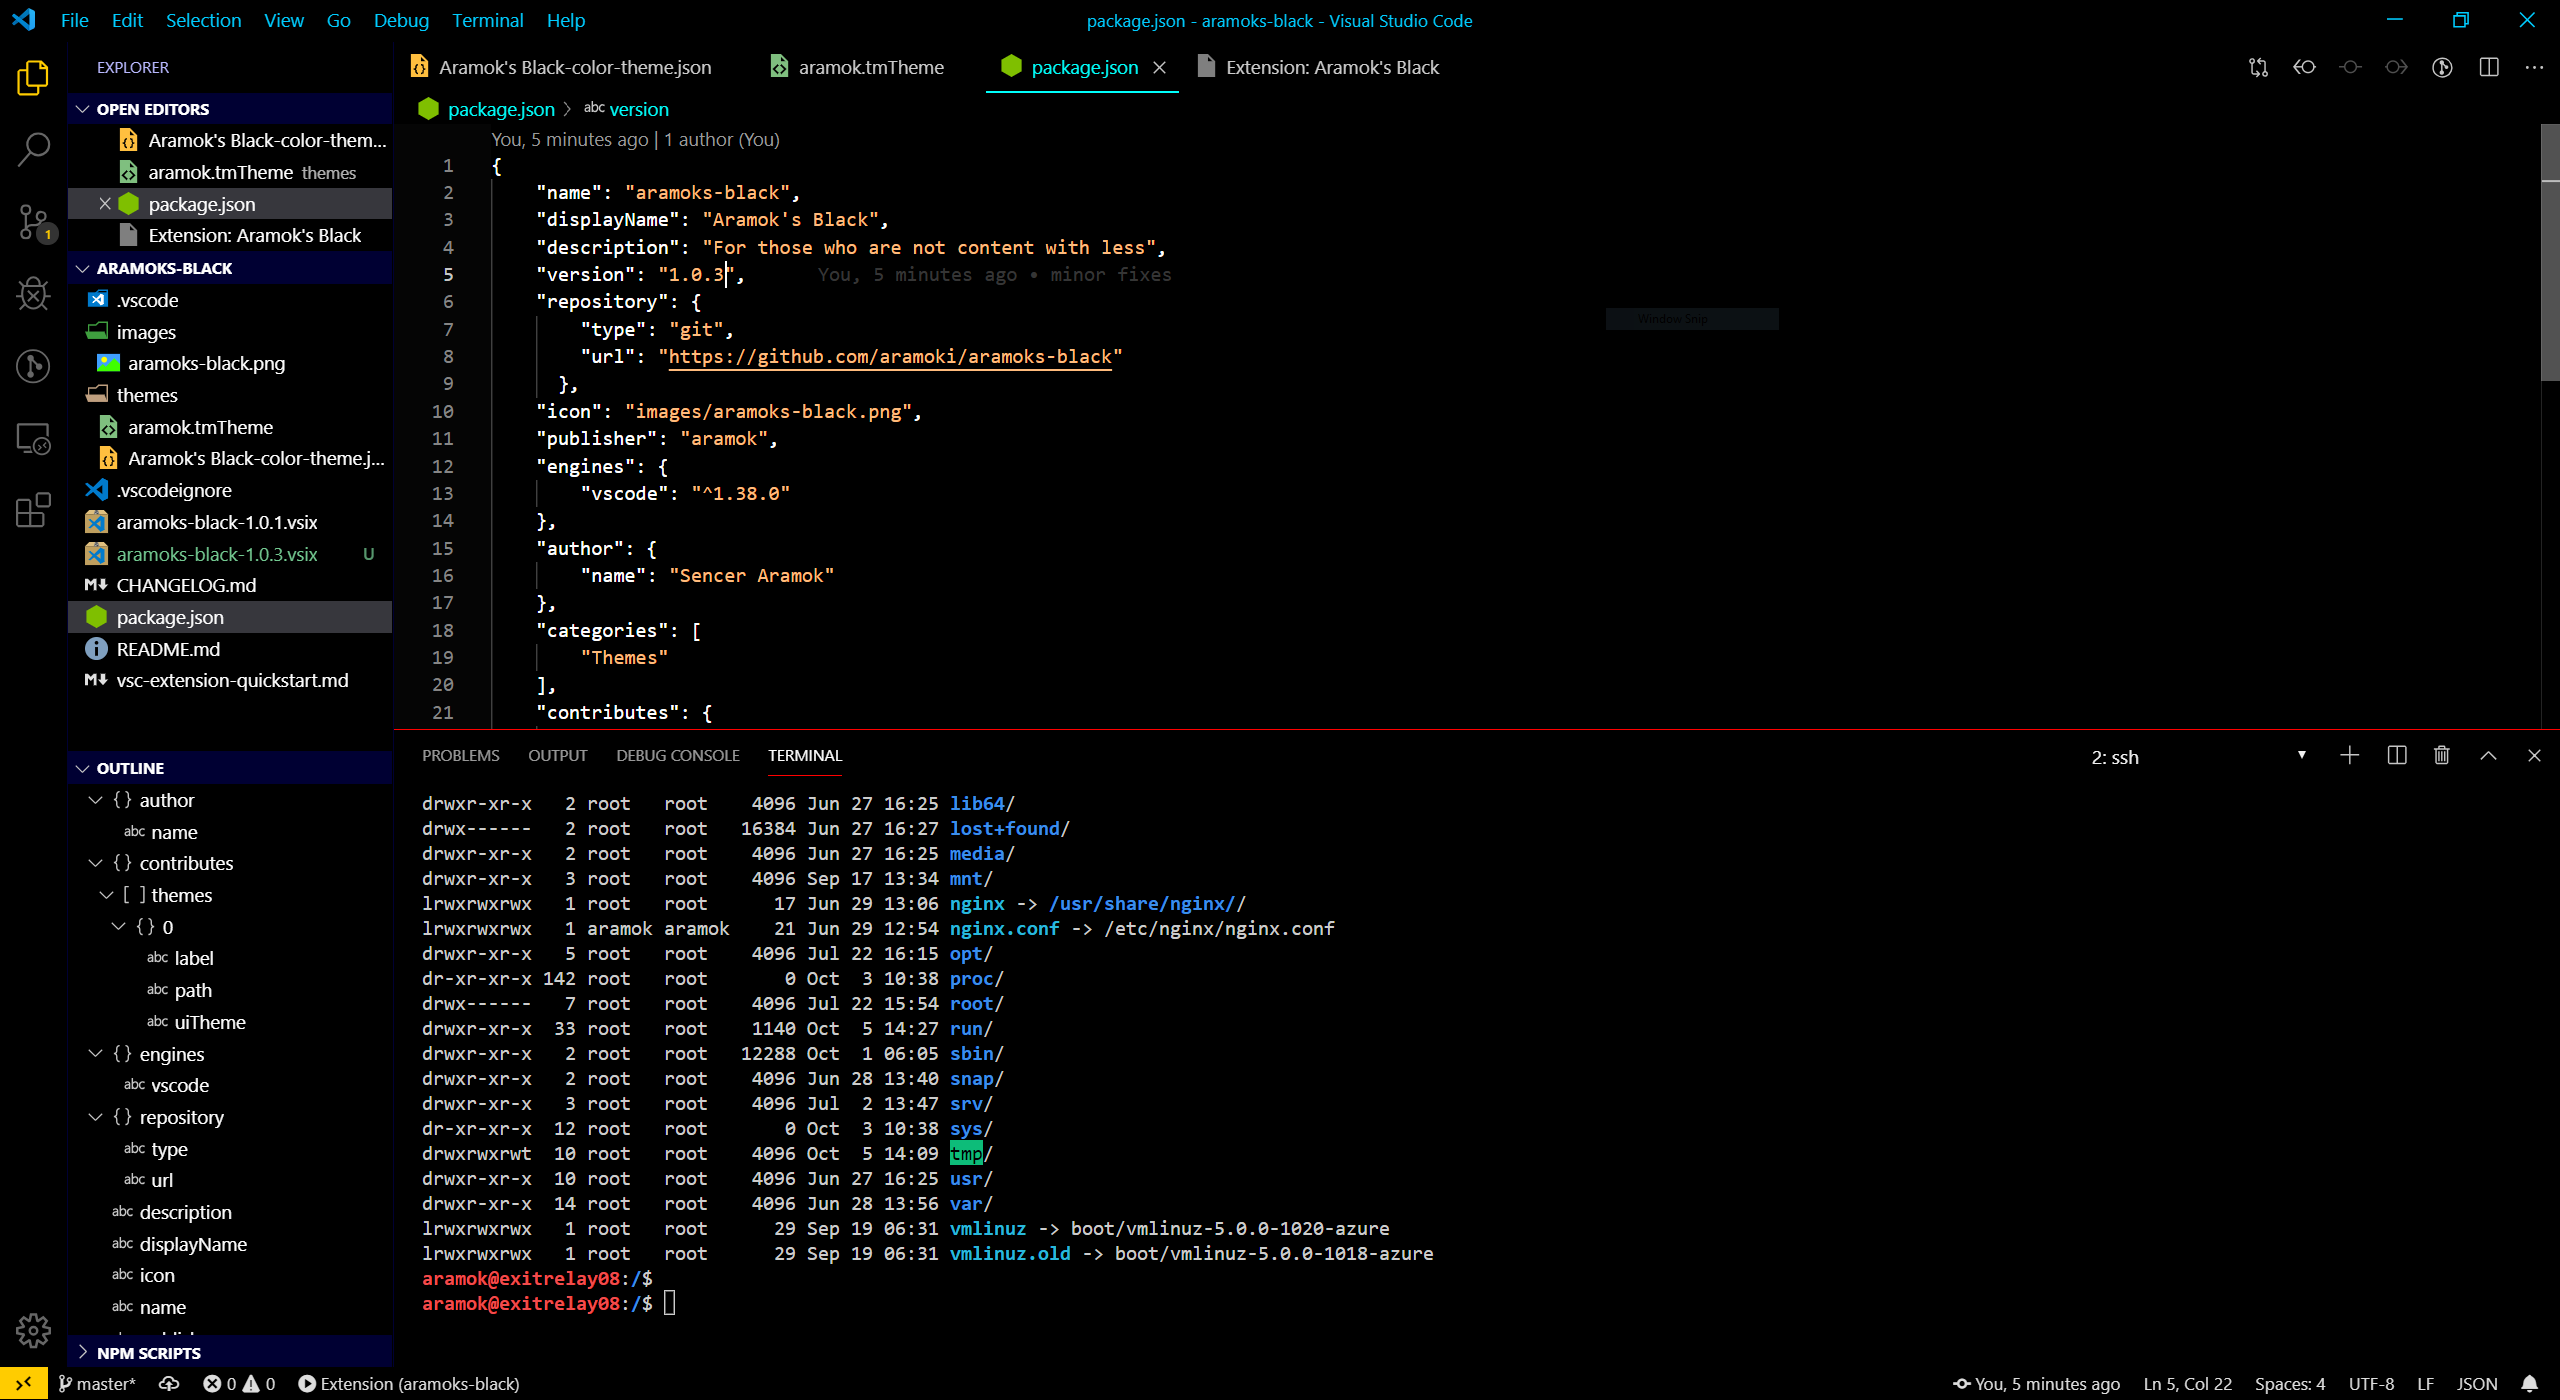Click the notifications bell in status bar
The width and height of the screenshot is (2560, 1400).
pyautogui.click(x=2529, y=1384)
